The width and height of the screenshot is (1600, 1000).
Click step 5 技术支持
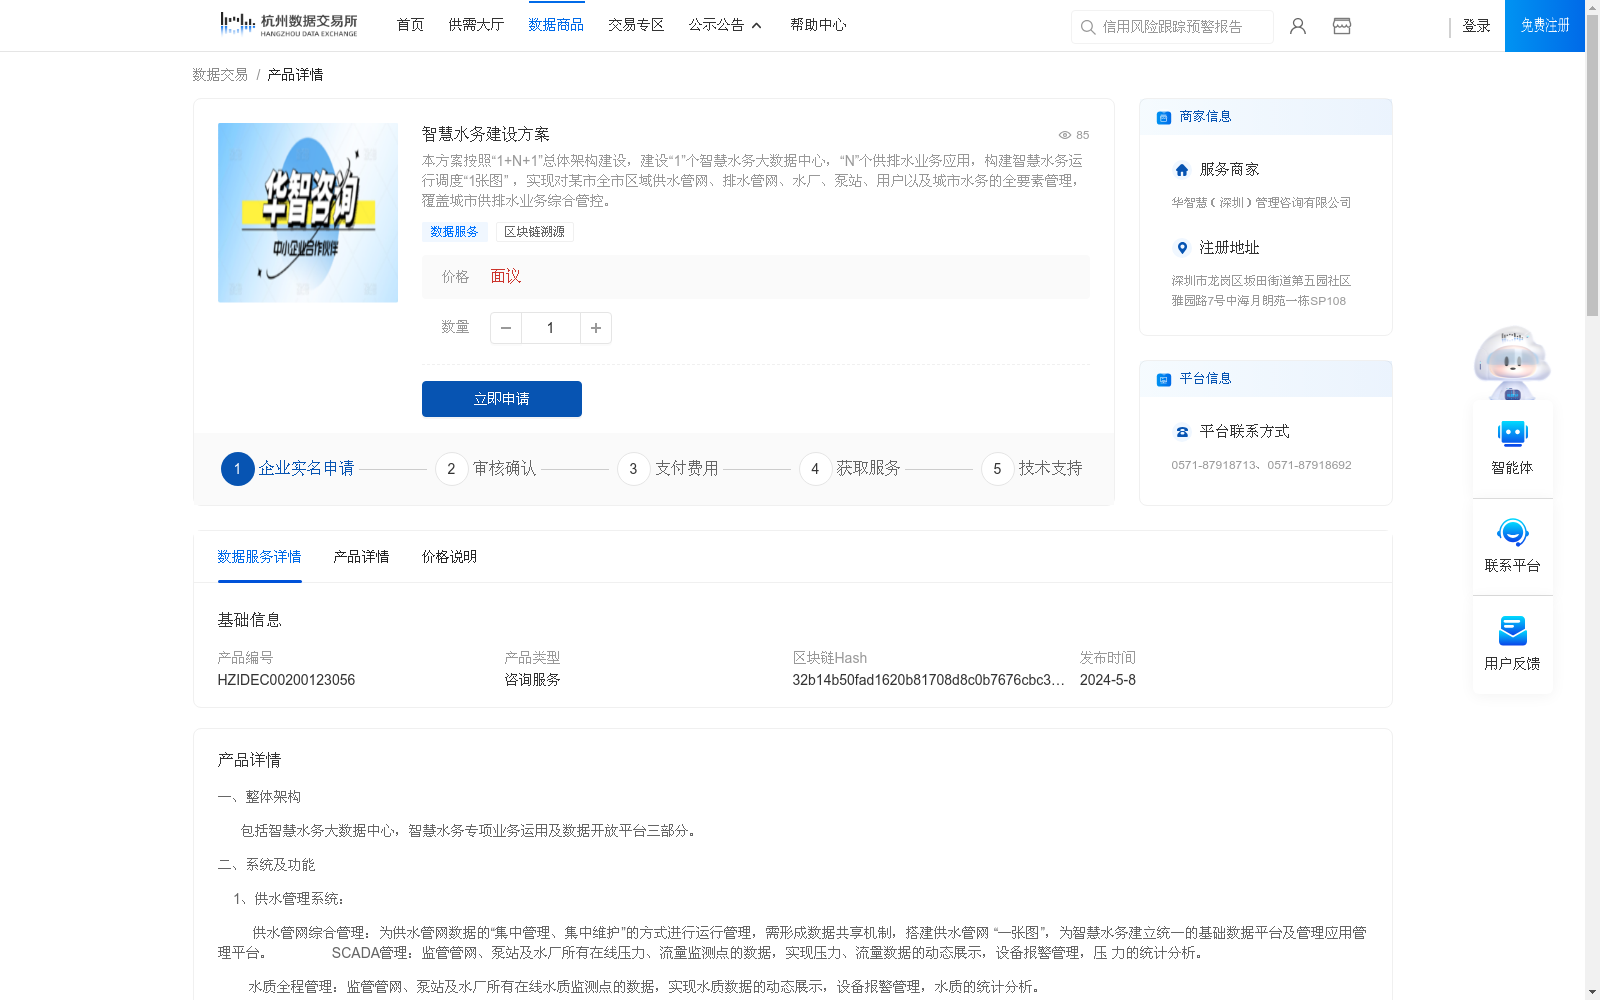coord(1032,469)
